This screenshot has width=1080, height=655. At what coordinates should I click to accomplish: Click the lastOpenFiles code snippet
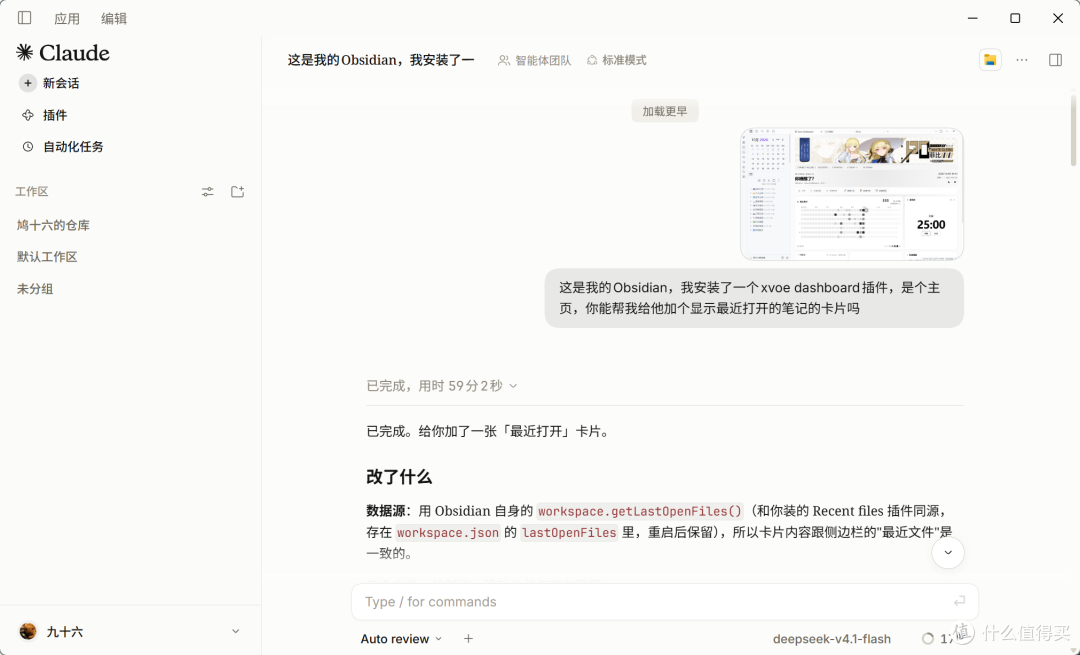569,532
